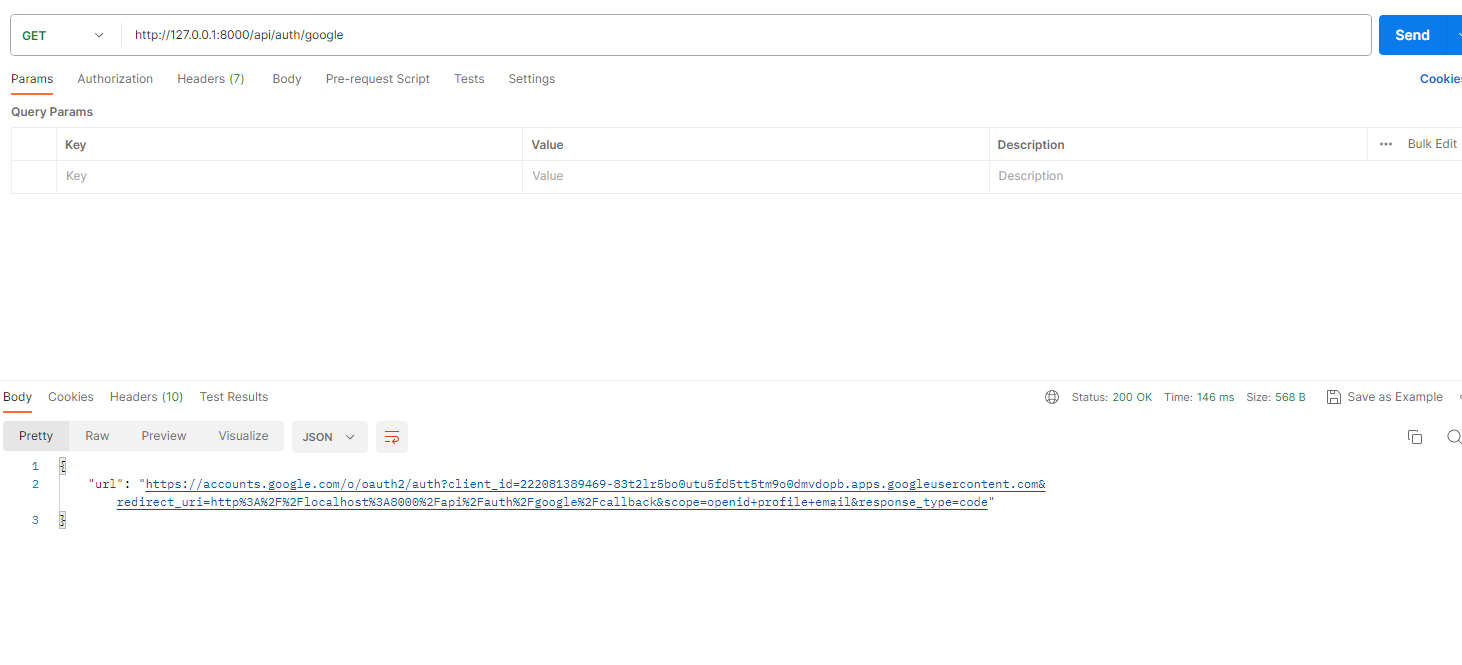Toggle line wrap icon

[x=392, y=437]
